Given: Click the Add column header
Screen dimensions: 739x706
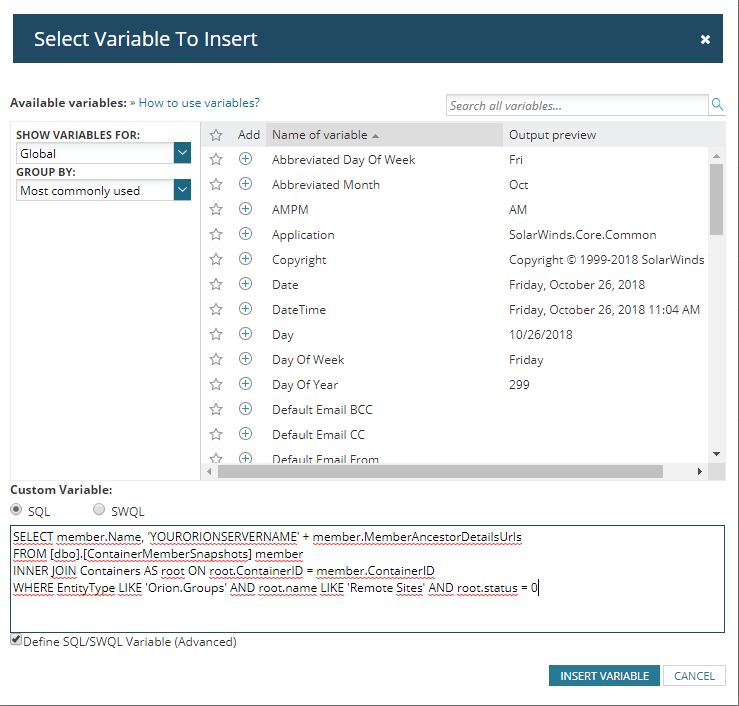Looking at the screenshot, I should (248, 135).
